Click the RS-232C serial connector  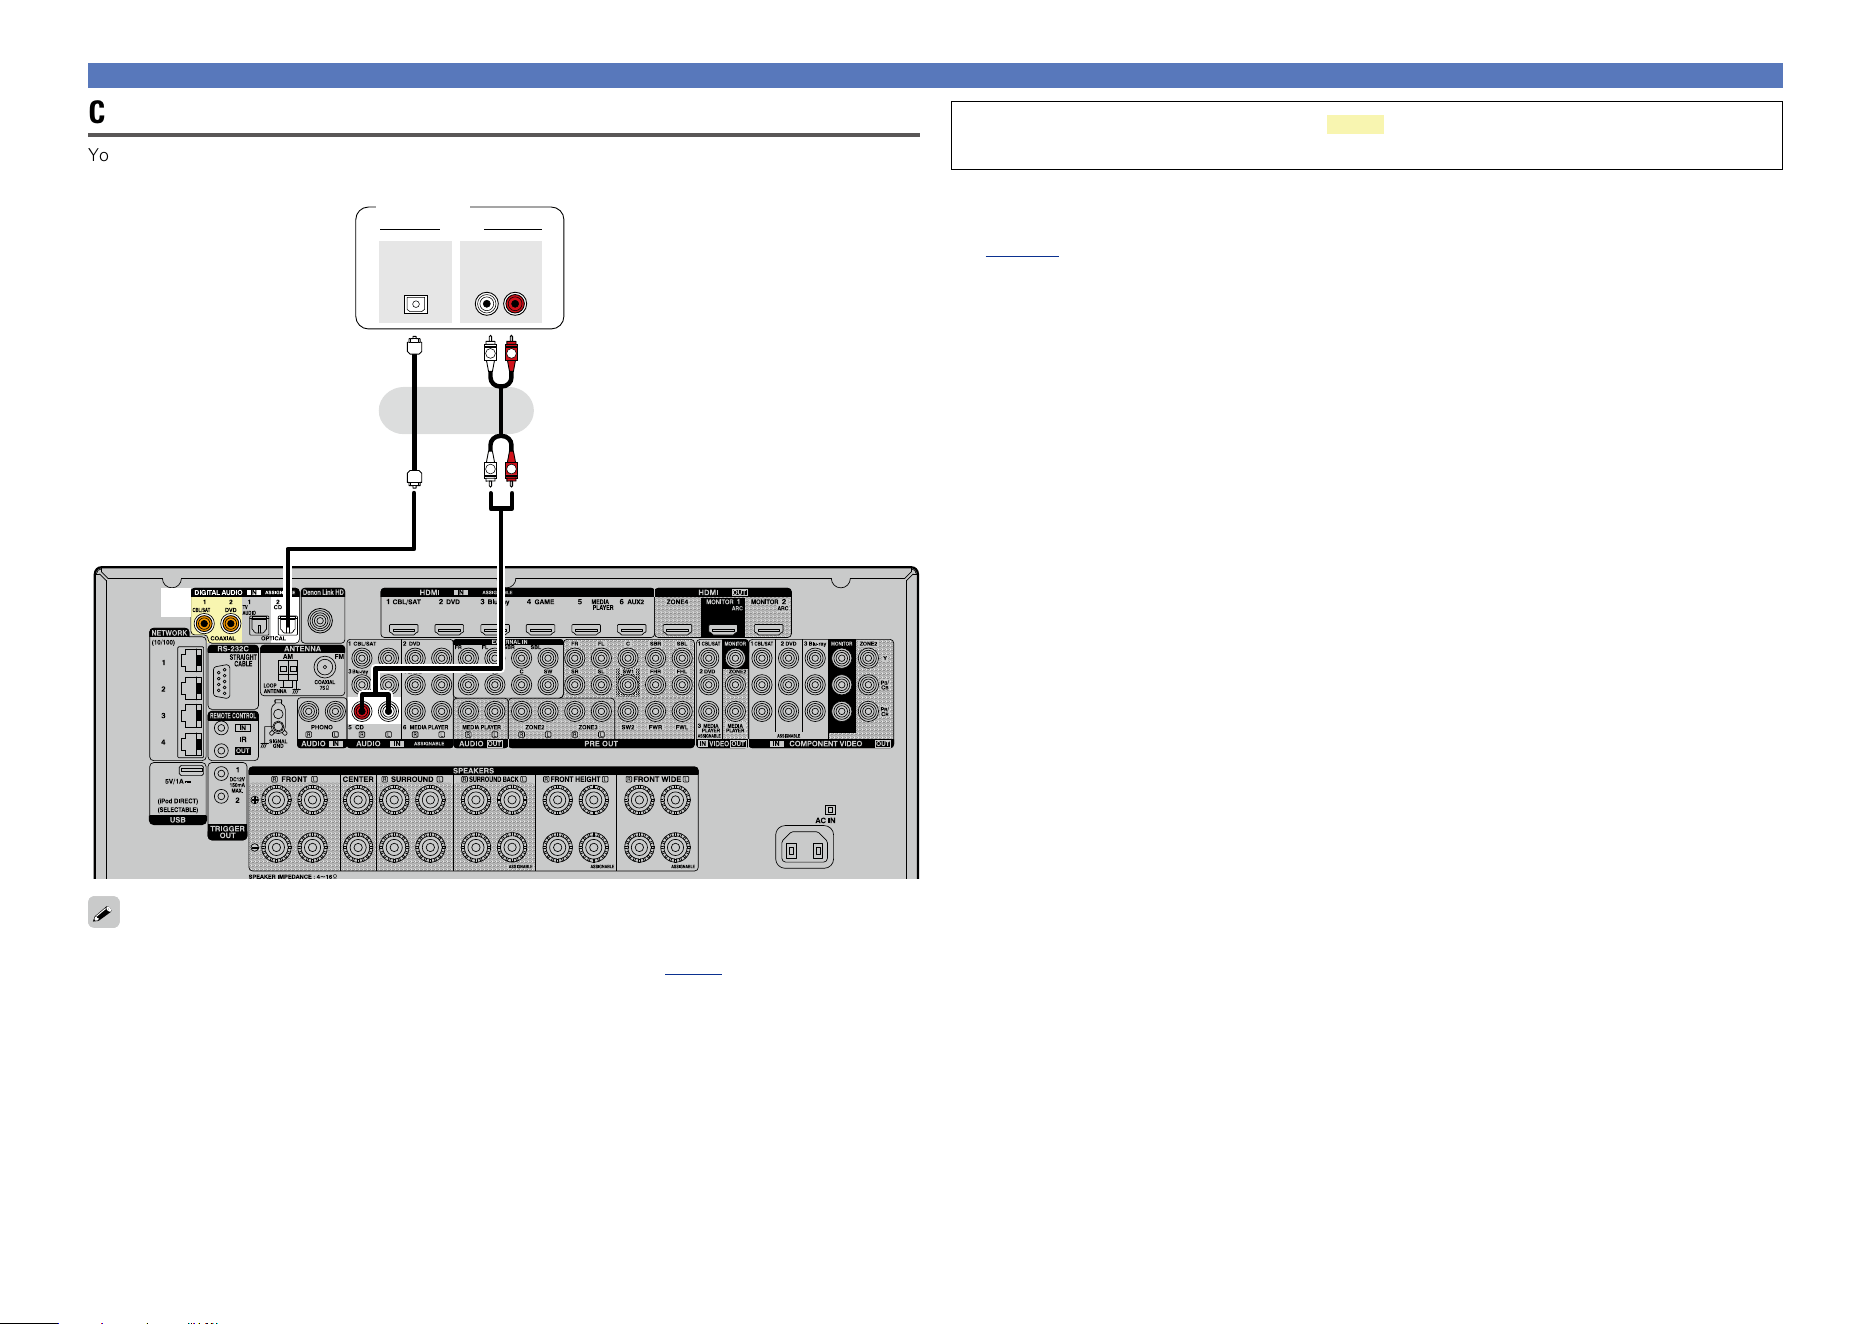click(222, 682)
